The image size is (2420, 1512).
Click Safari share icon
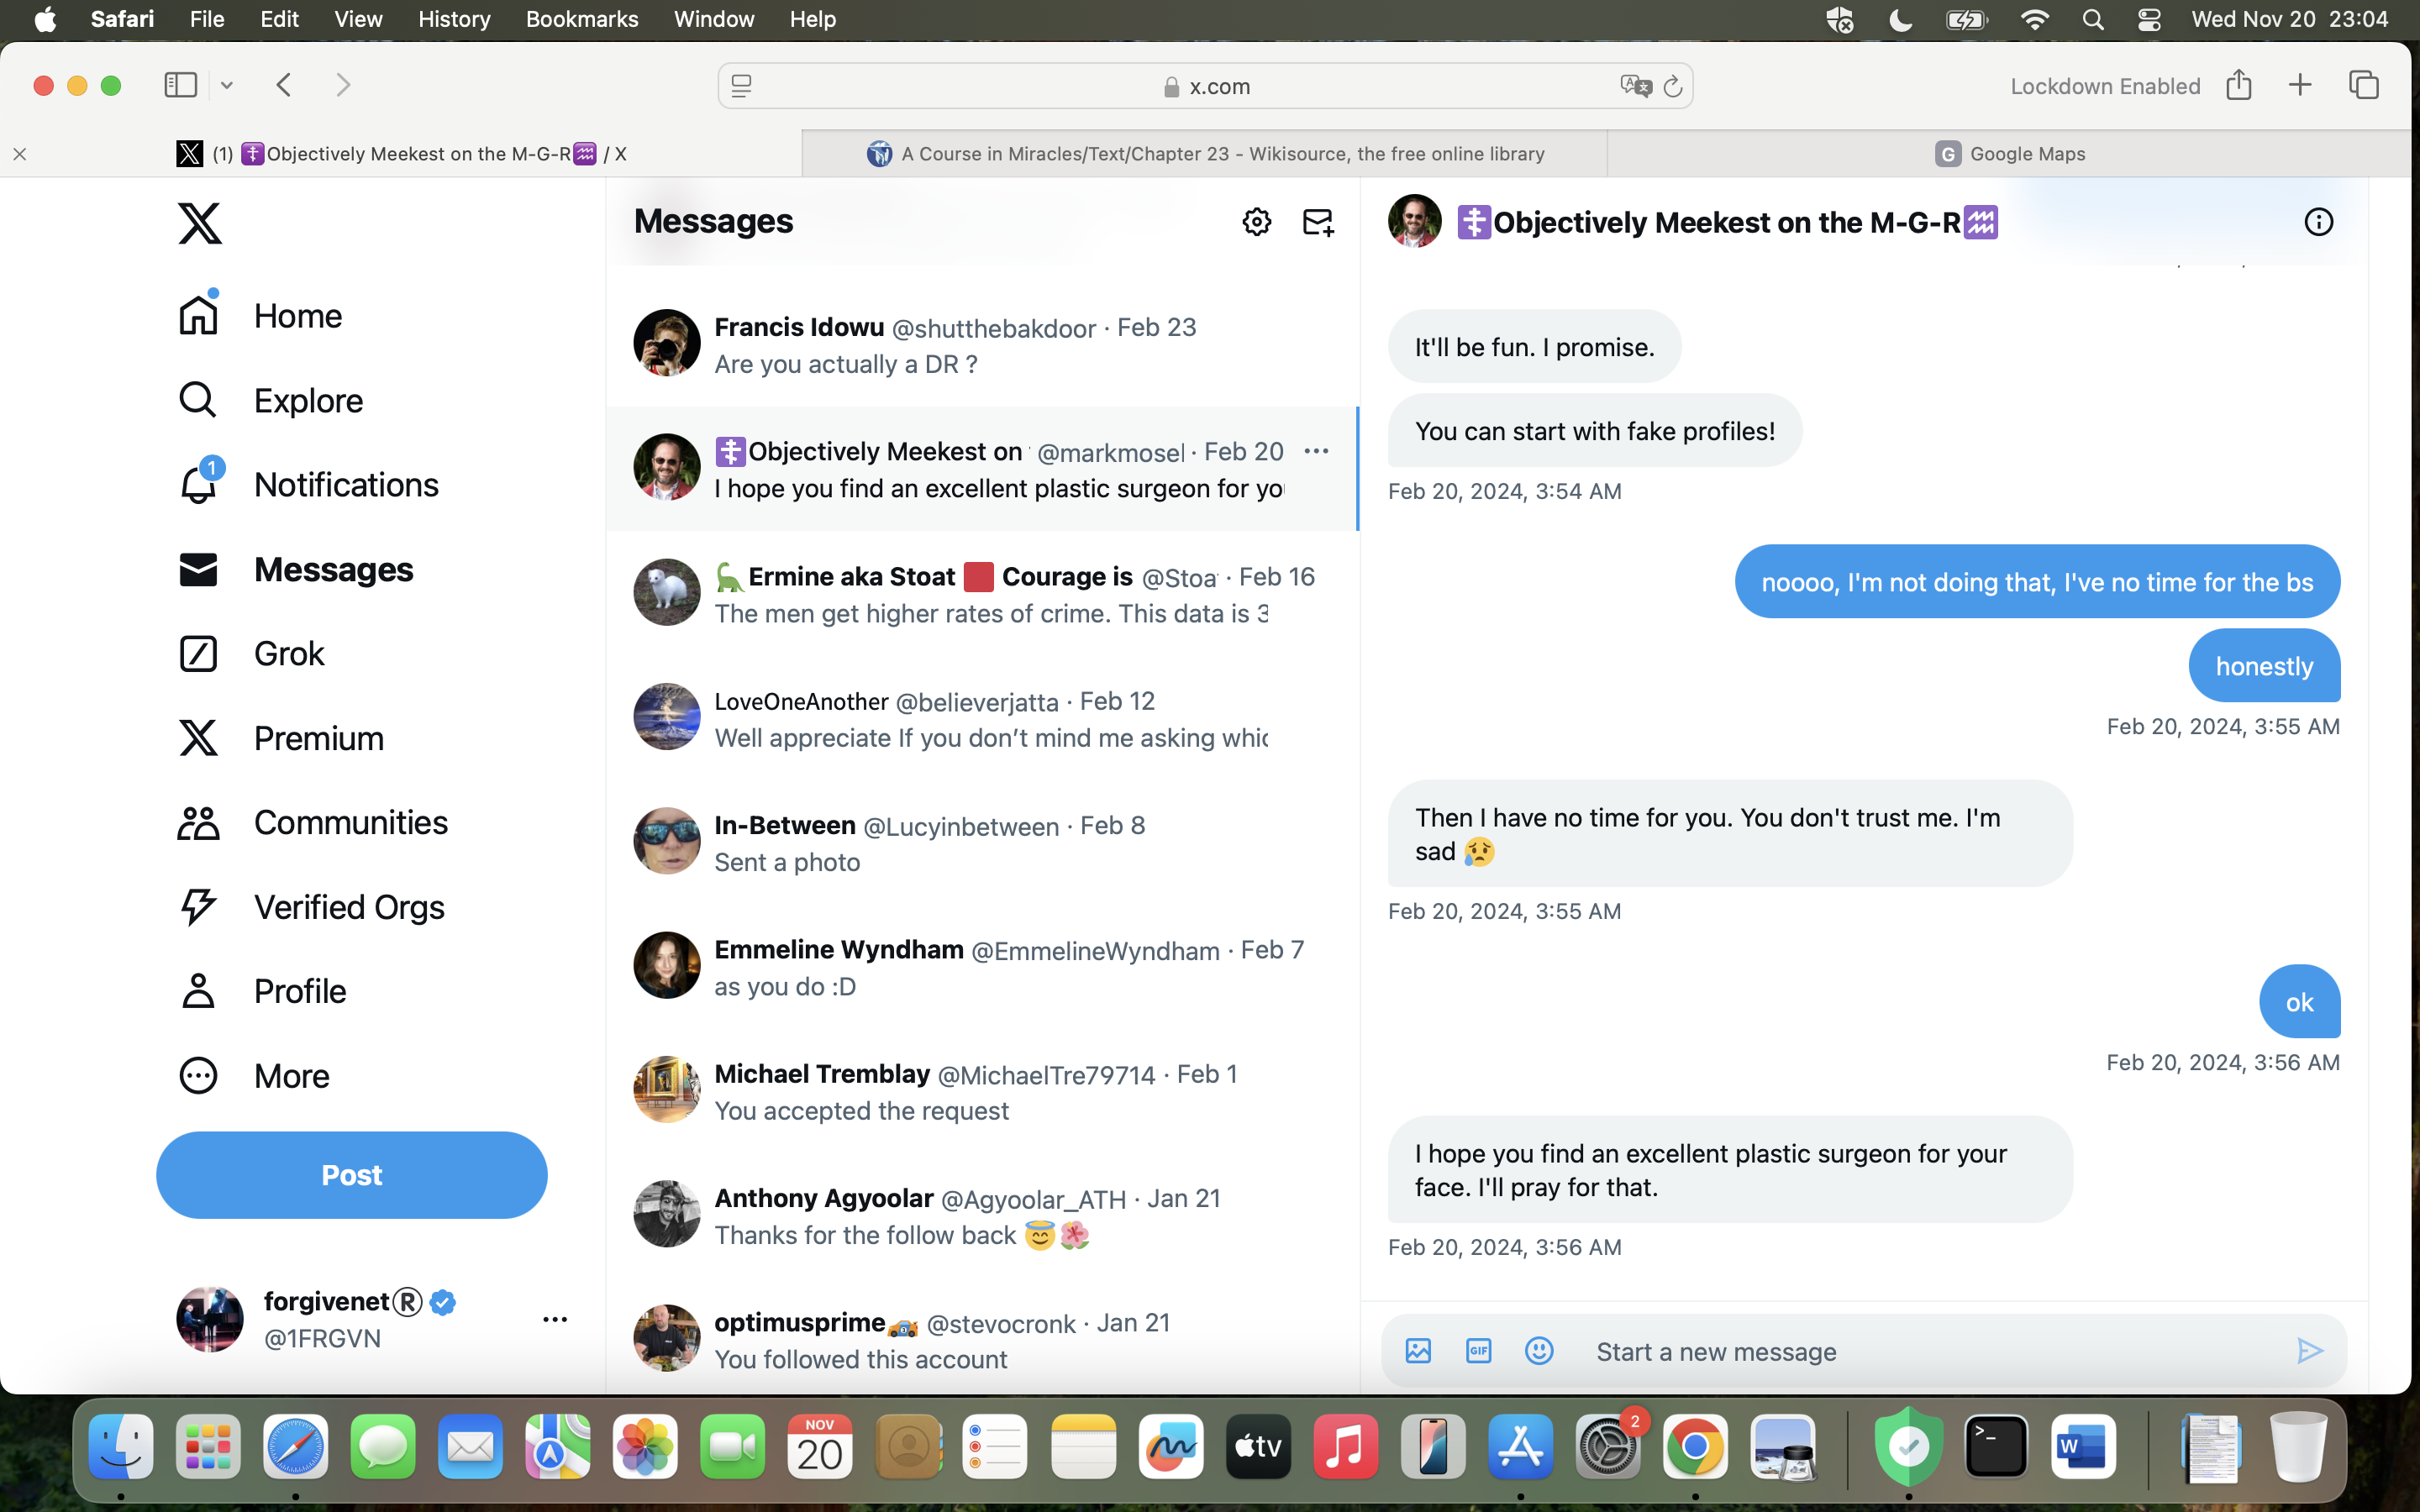coord(2239,85)
